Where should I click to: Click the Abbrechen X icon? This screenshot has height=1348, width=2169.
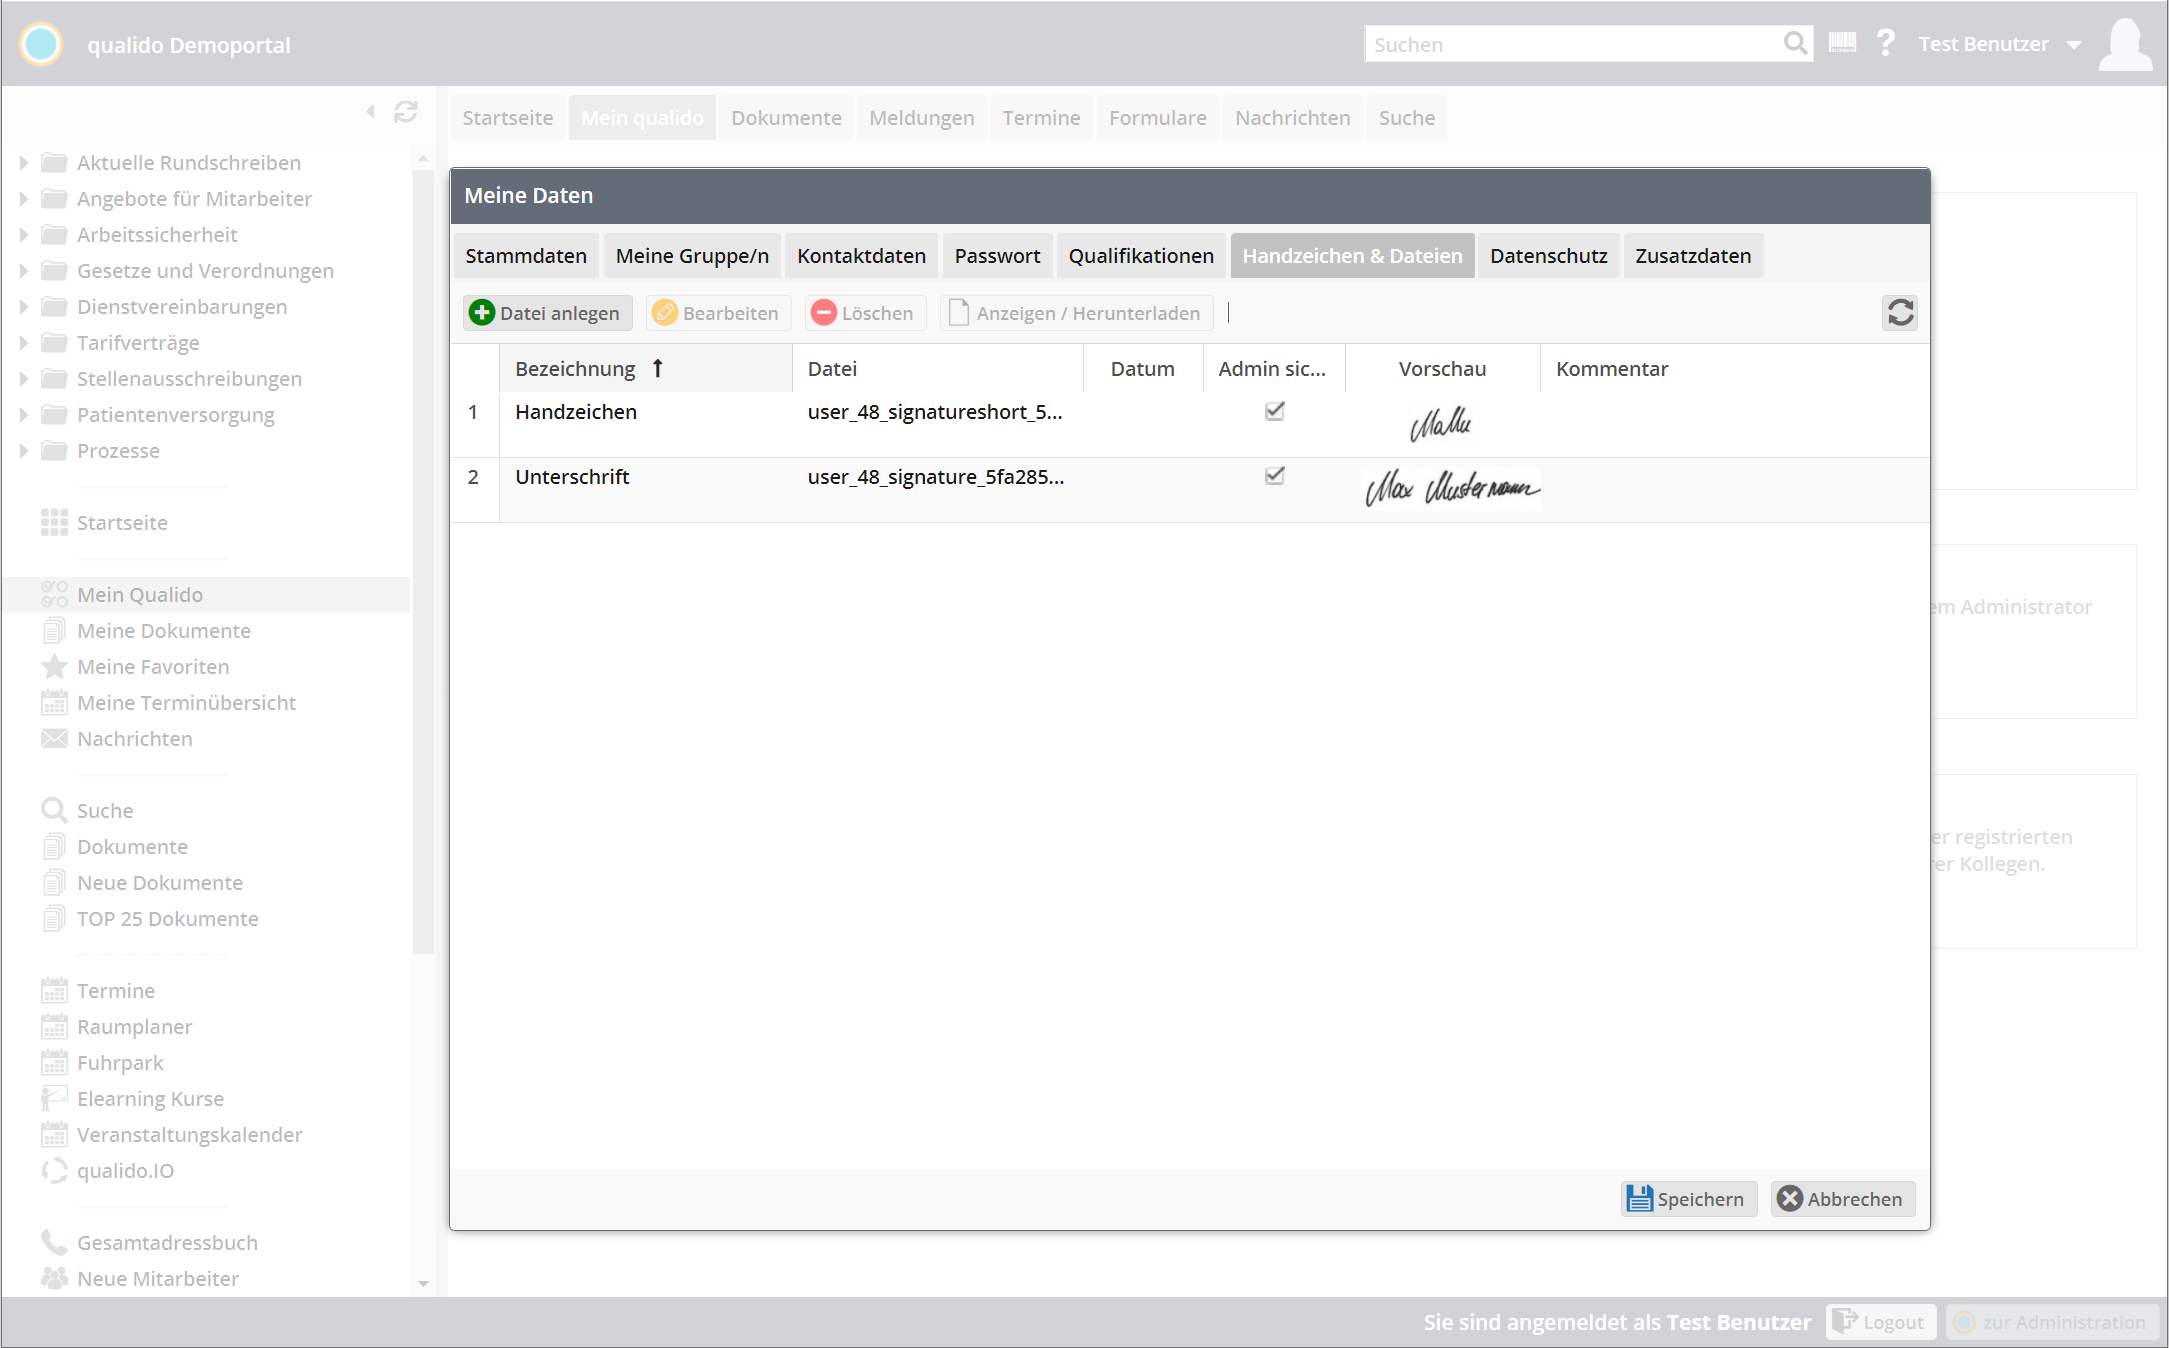pyautogui.click(x=1789, y=1198)
